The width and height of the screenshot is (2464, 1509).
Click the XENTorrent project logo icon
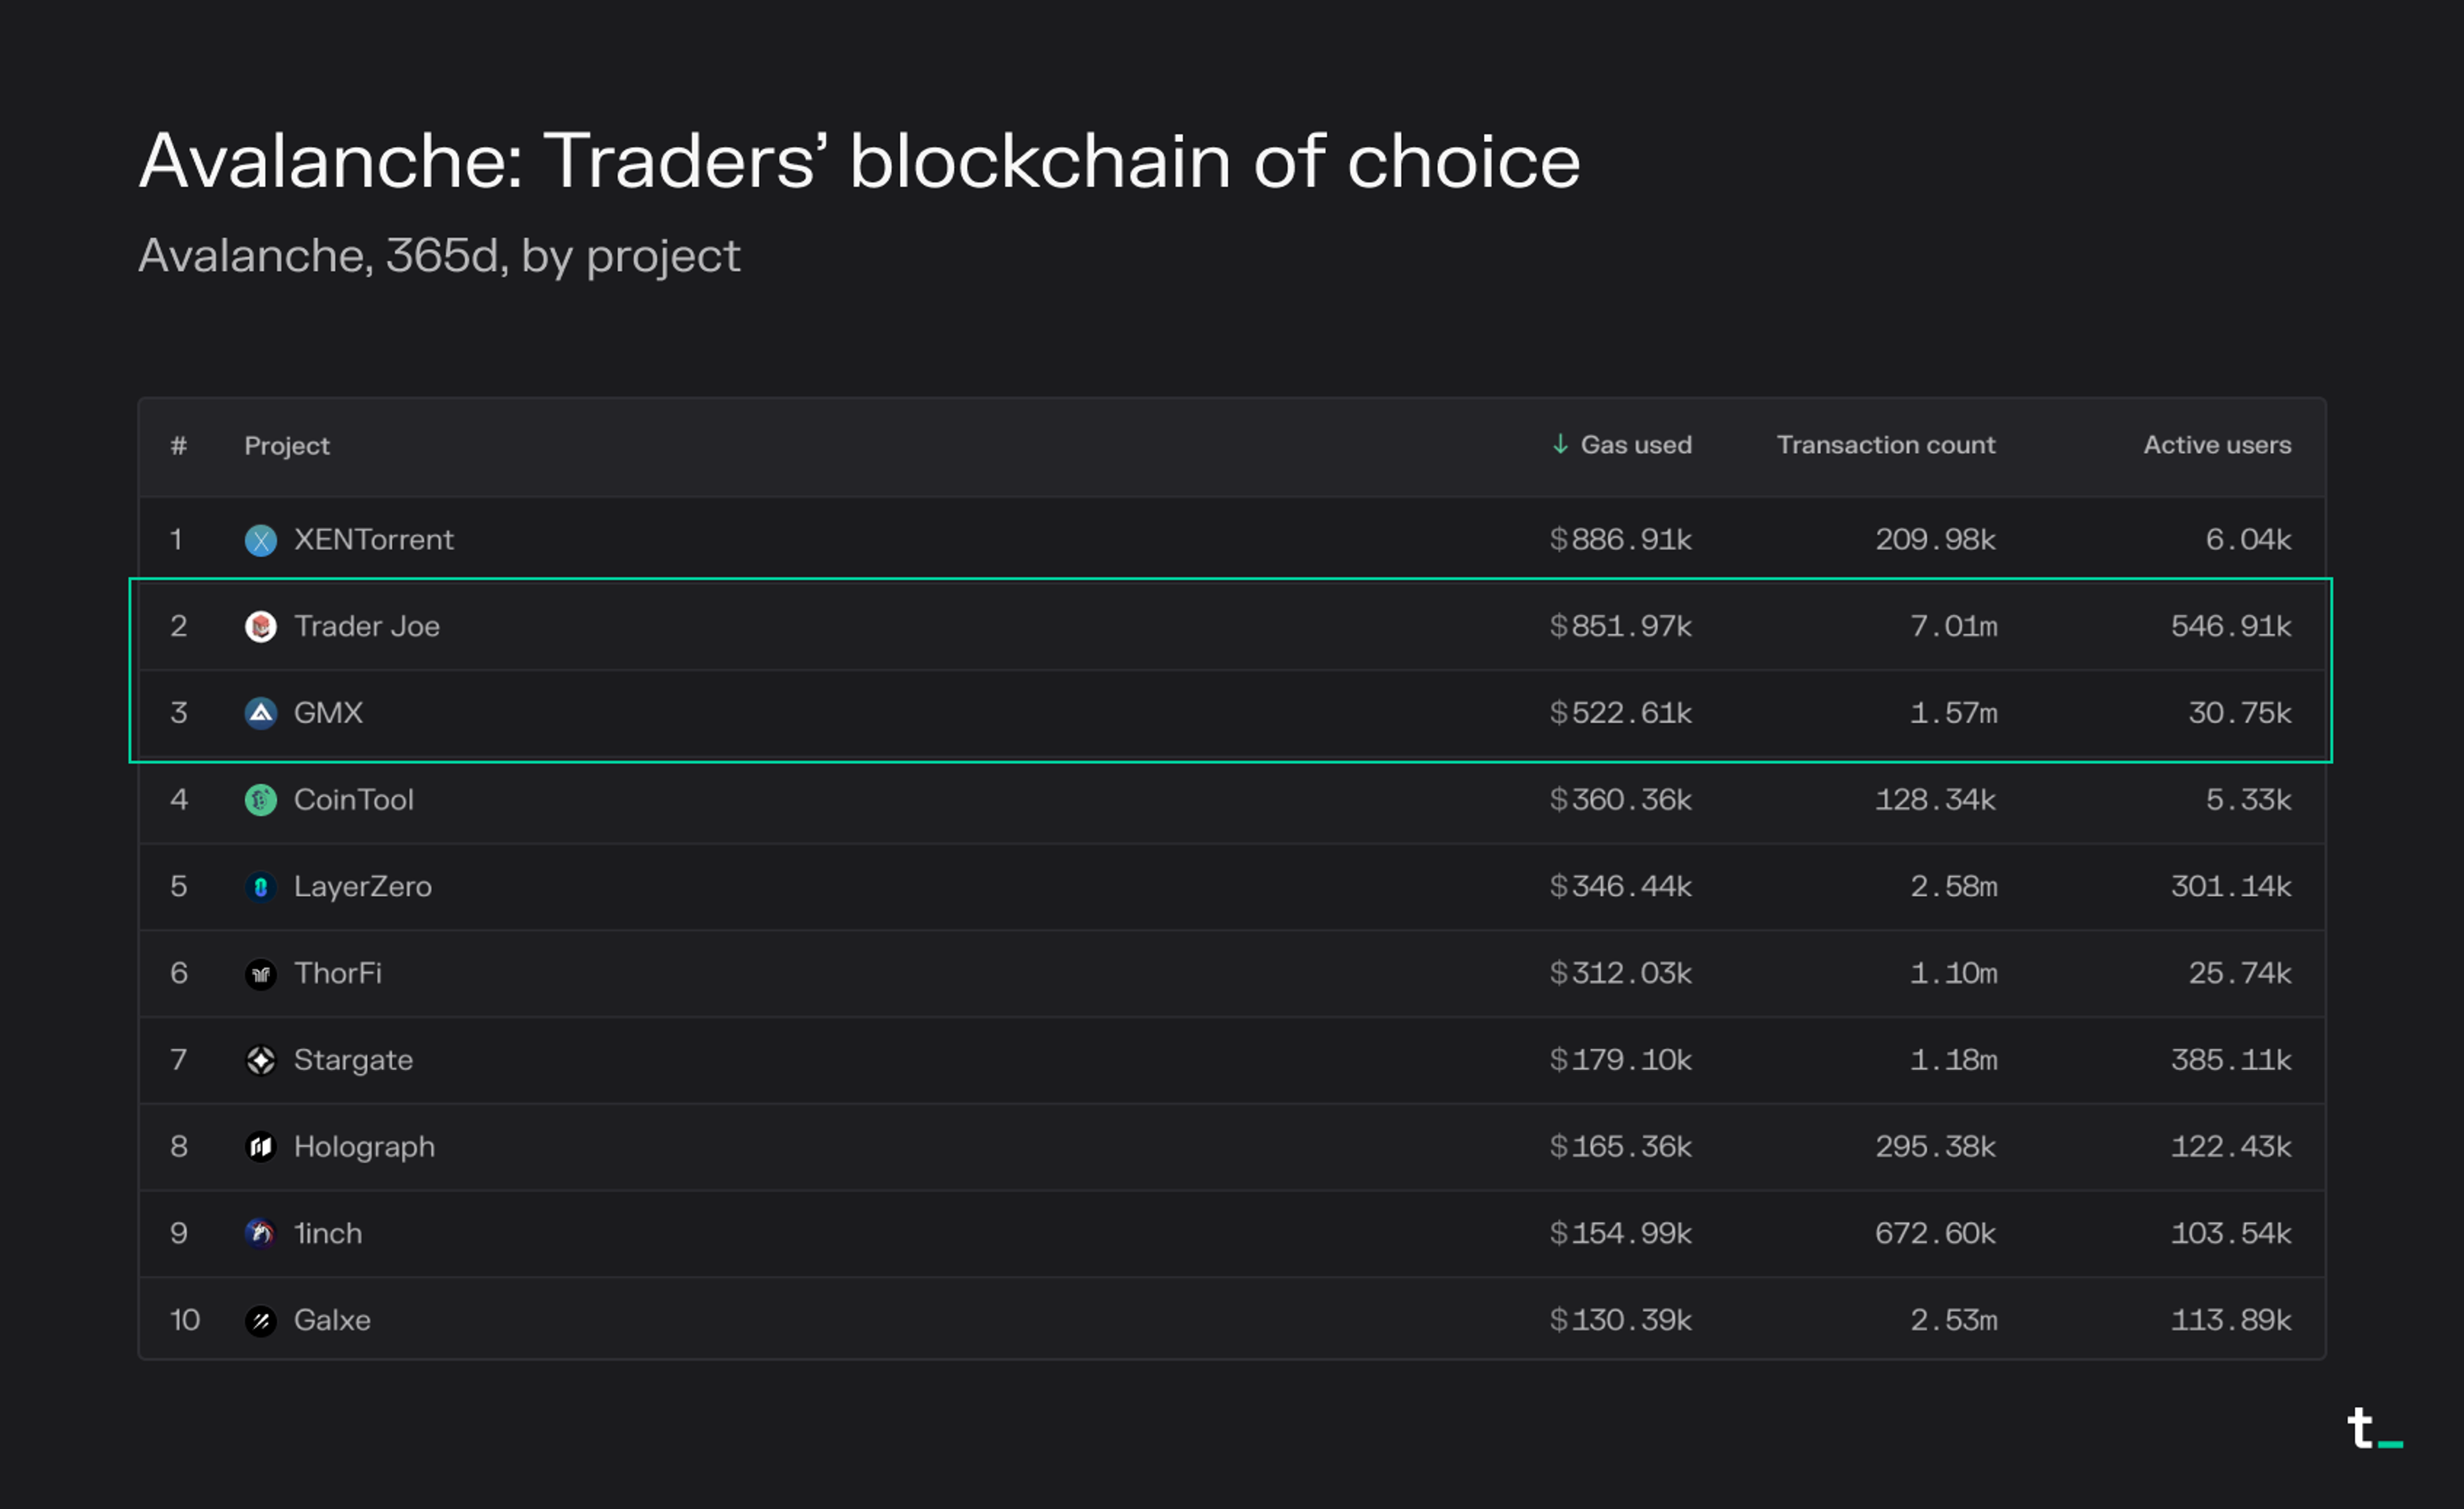coord(261,540)
